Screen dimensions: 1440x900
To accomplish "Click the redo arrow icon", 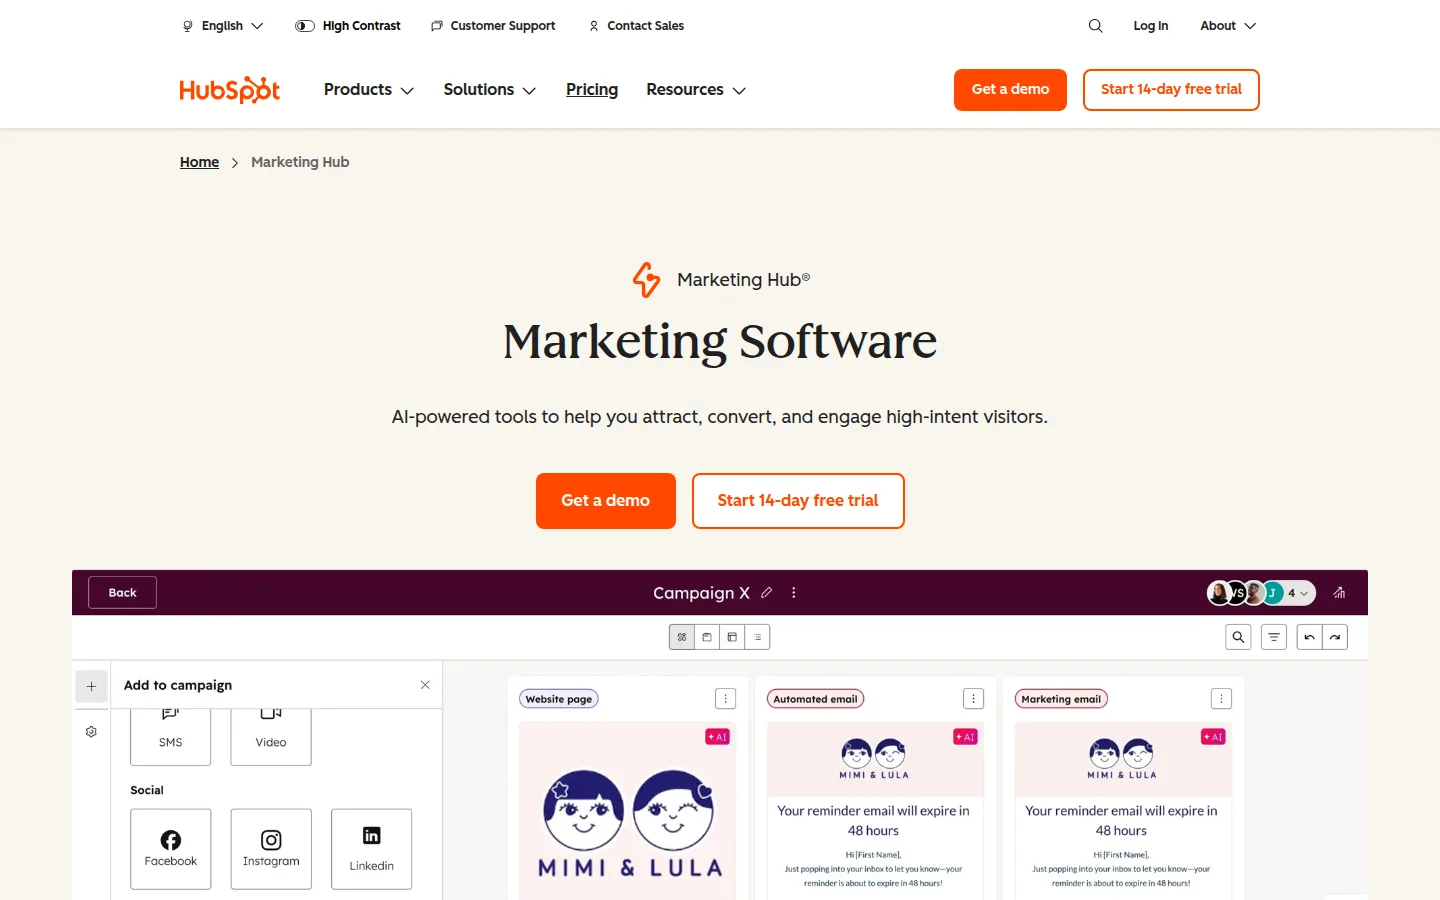I will [1335, 637].
